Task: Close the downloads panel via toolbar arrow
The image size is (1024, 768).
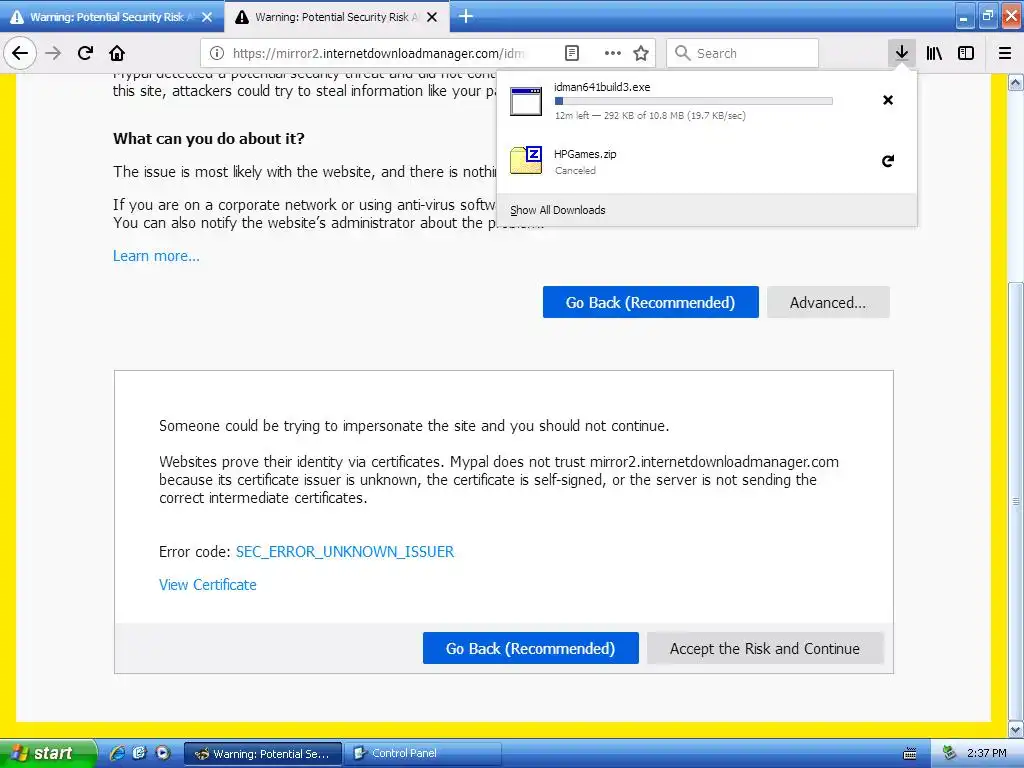Action: click(902, 53)
